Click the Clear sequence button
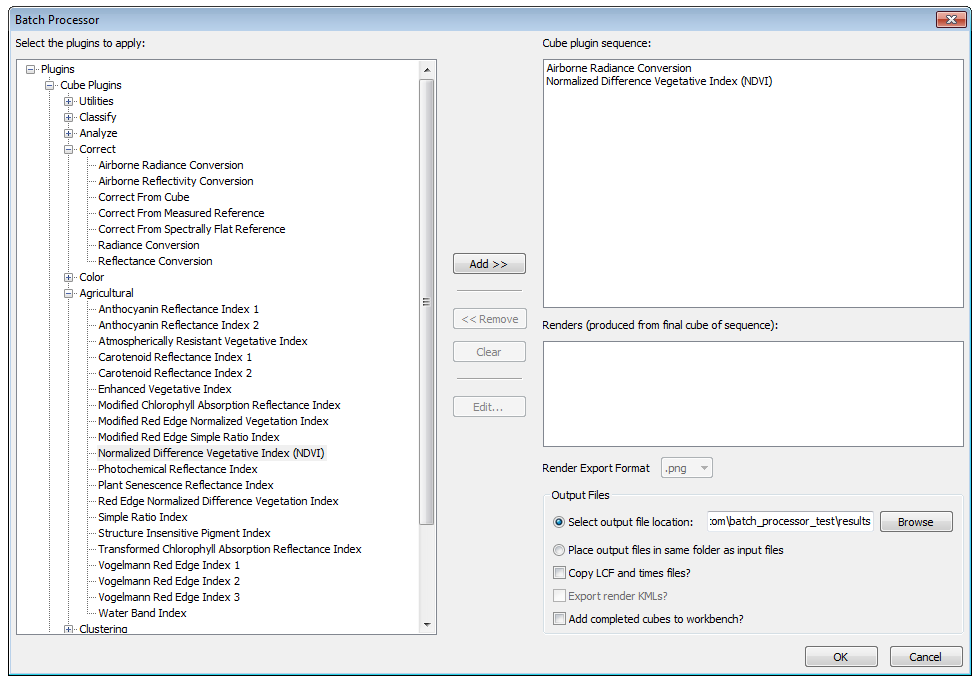This screenshot has width=978, height=686. [x=489, y=352]
